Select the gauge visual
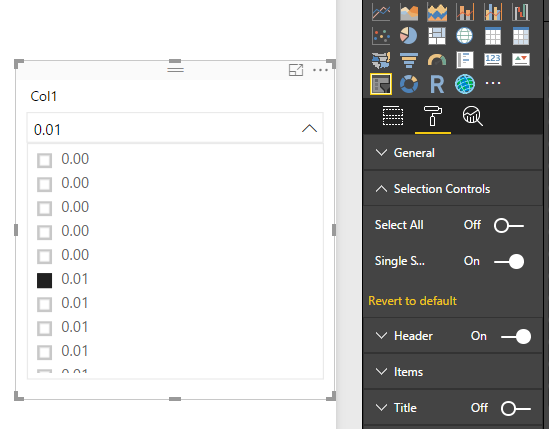This screenshot has height=429, width=549. coord(437,60)
